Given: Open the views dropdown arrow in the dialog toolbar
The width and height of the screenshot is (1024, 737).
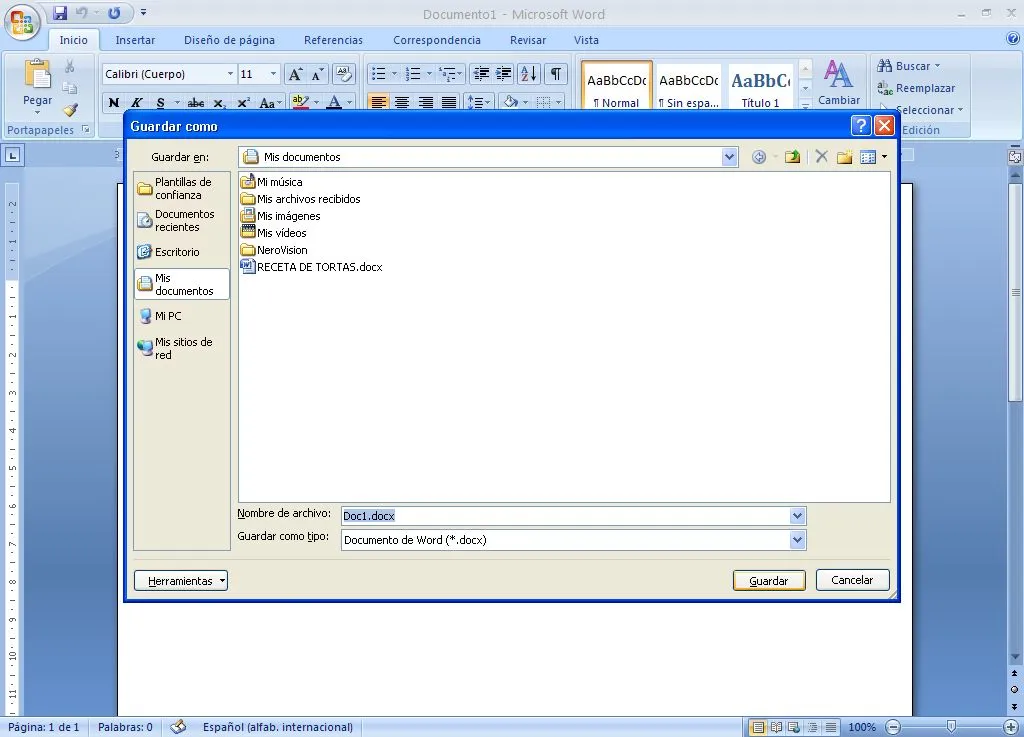Looking at the screenshot, I should pyautogui.click(x=883, y=157).
